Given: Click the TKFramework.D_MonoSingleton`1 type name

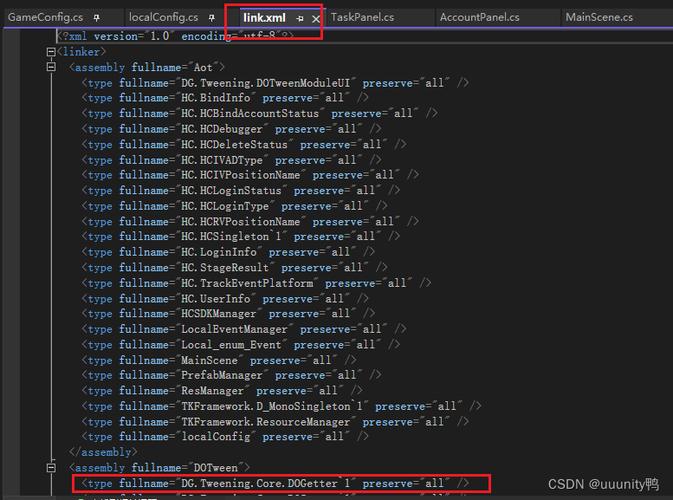Looking at the screenshot, I should pos(272,406).
